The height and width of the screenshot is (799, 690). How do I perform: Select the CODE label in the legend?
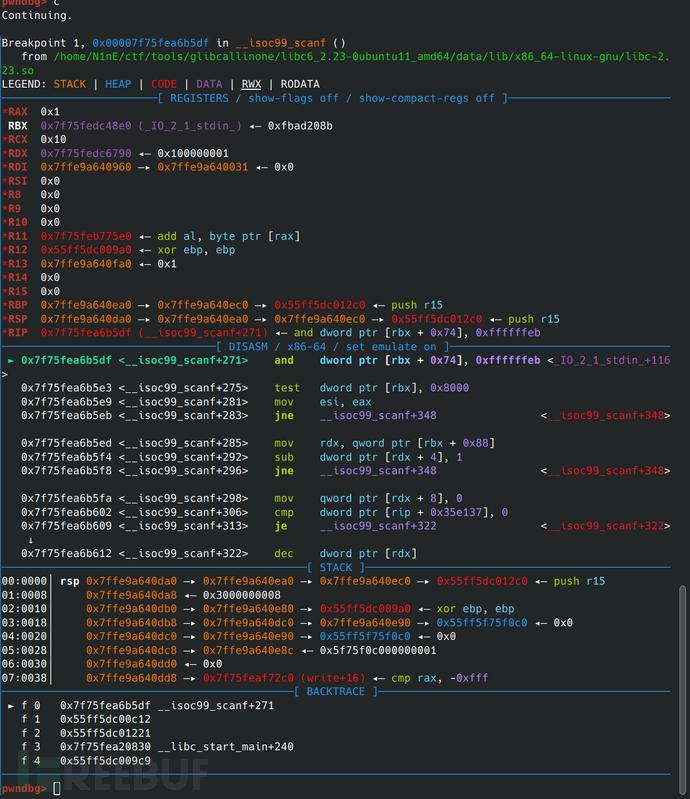click(166, 84)
